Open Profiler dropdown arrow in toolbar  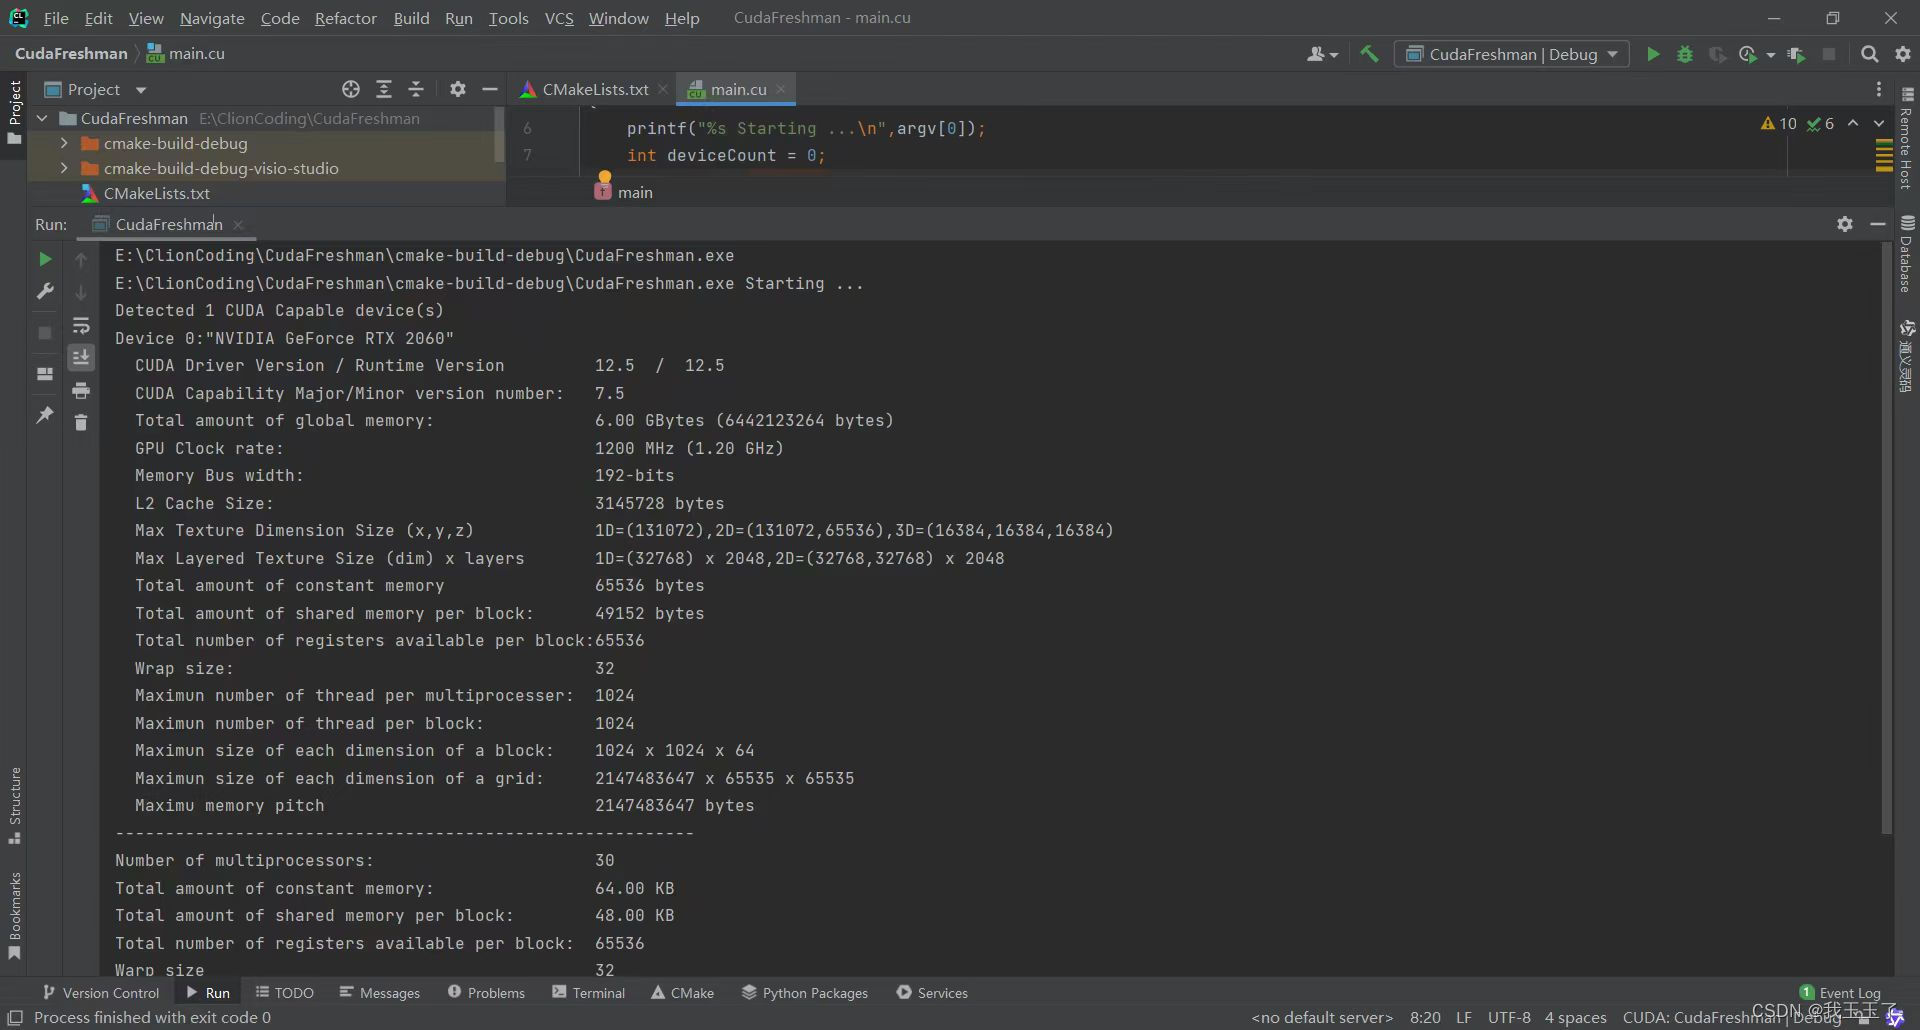pyautogui.click(x=1771, y=55)
